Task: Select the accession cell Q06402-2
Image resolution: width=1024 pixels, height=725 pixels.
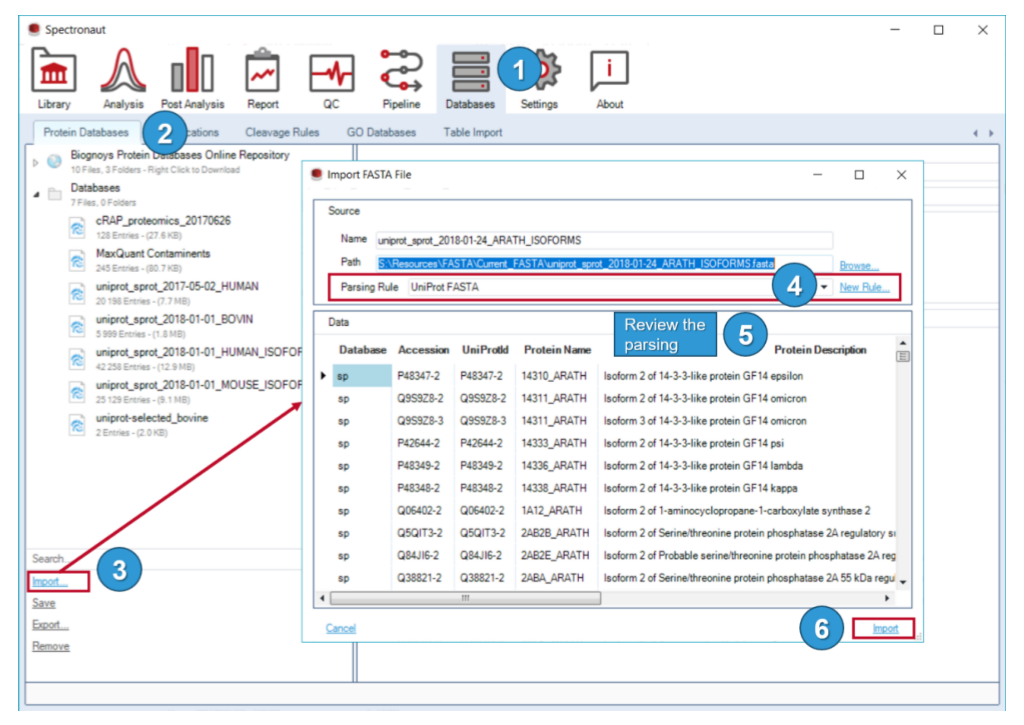Action: (x=419, y=511)
